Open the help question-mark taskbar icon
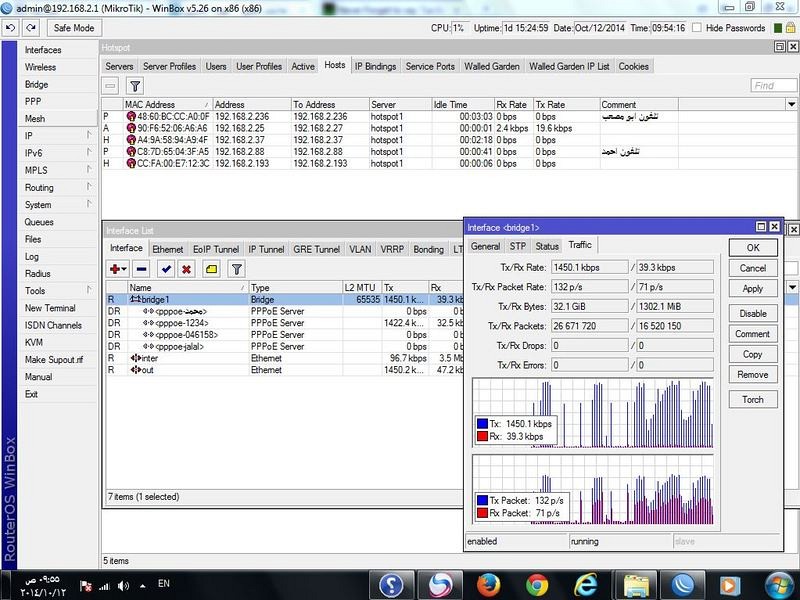Viewport: 800px width, 600px height. coord(391,585)
